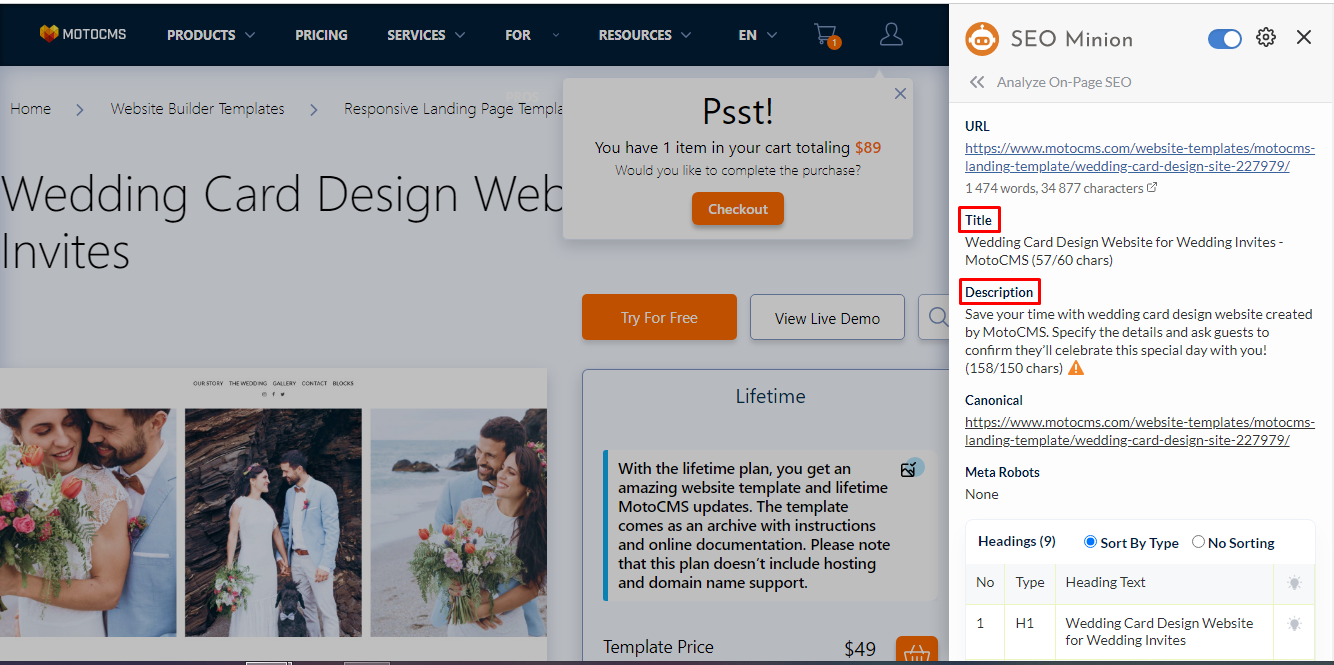This screenshot has width=1334, height=665.
Task: Go to Website Builder Templates breadcrumb
Action: 197,108
